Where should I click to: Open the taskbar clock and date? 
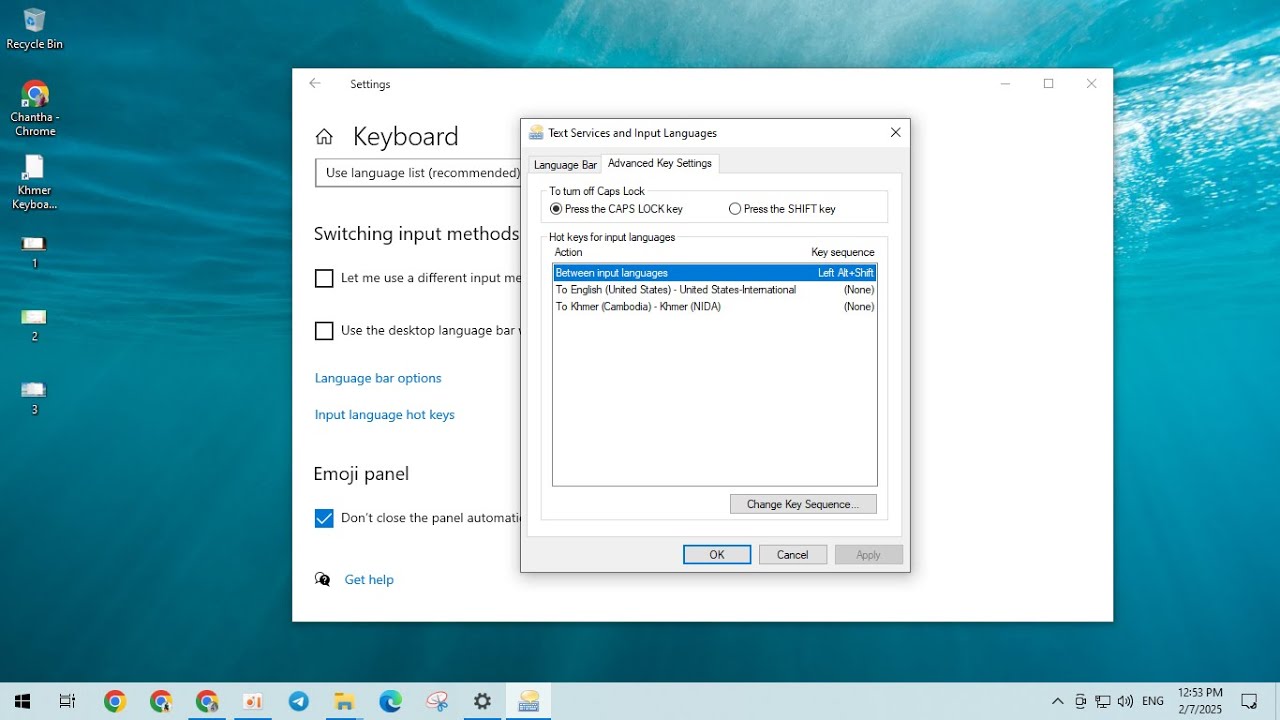[x=1200, y=701]
